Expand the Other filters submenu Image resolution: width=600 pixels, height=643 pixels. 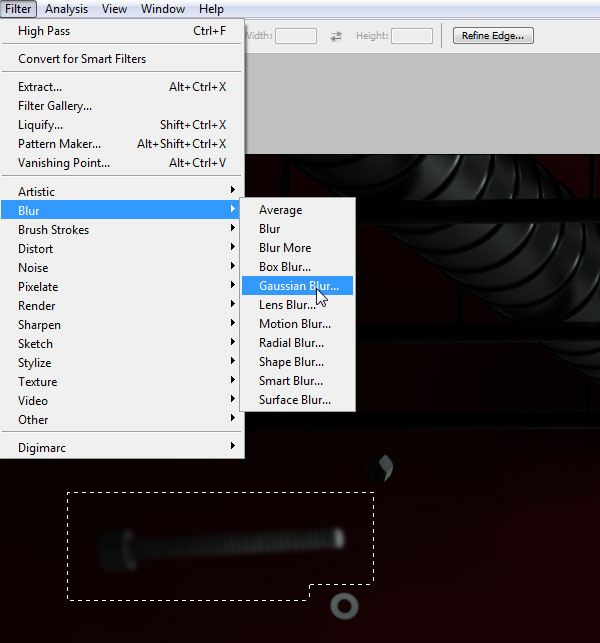point(122,420)
